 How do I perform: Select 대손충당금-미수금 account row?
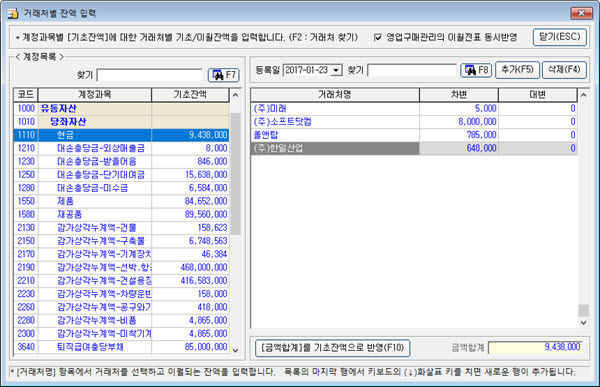point(121,188)
